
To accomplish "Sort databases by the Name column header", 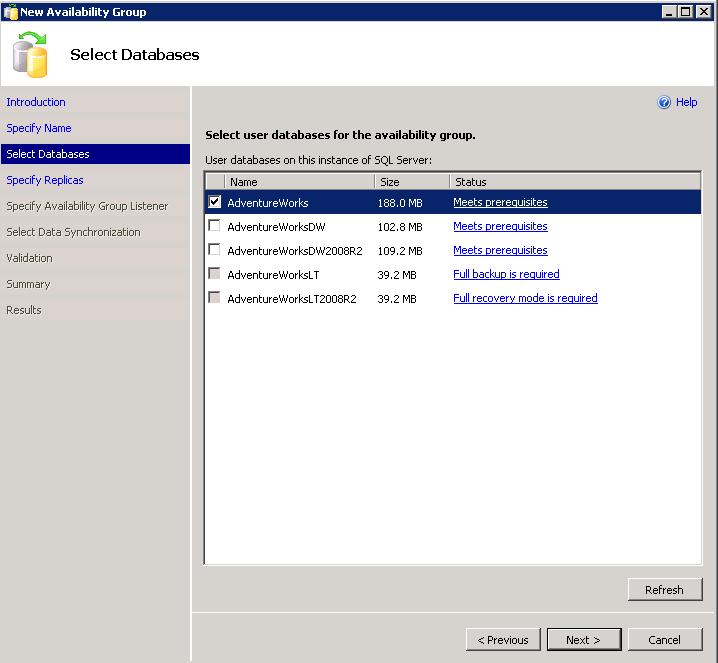I will click(x=300, y=182).
